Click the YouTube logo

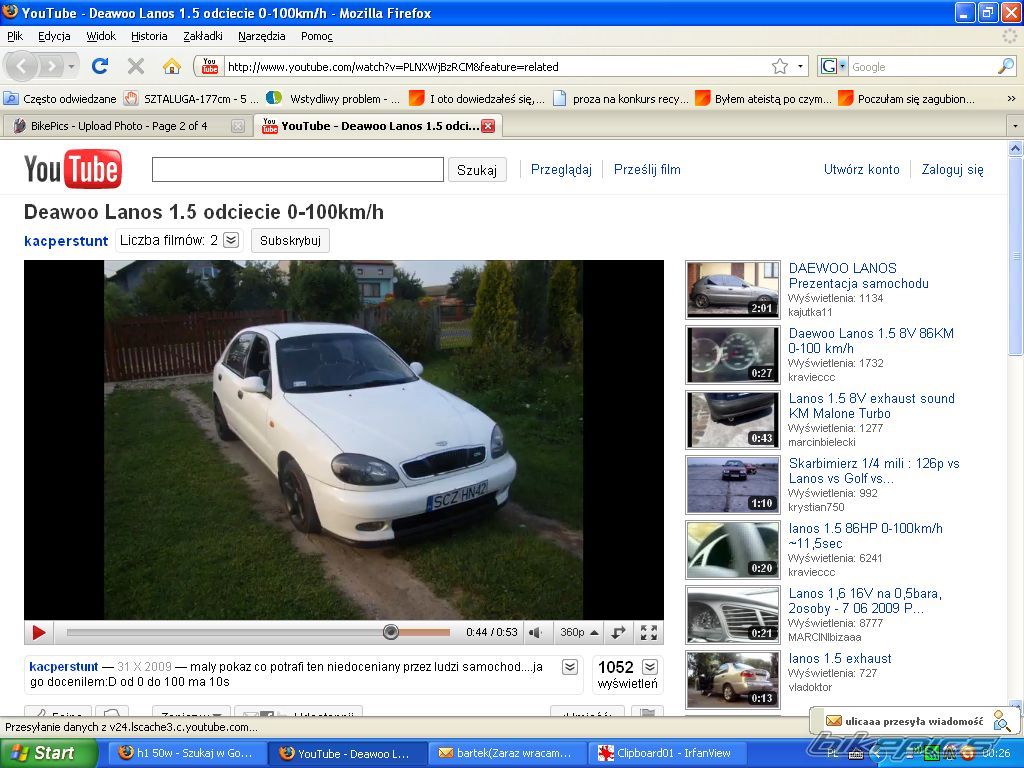73,169
